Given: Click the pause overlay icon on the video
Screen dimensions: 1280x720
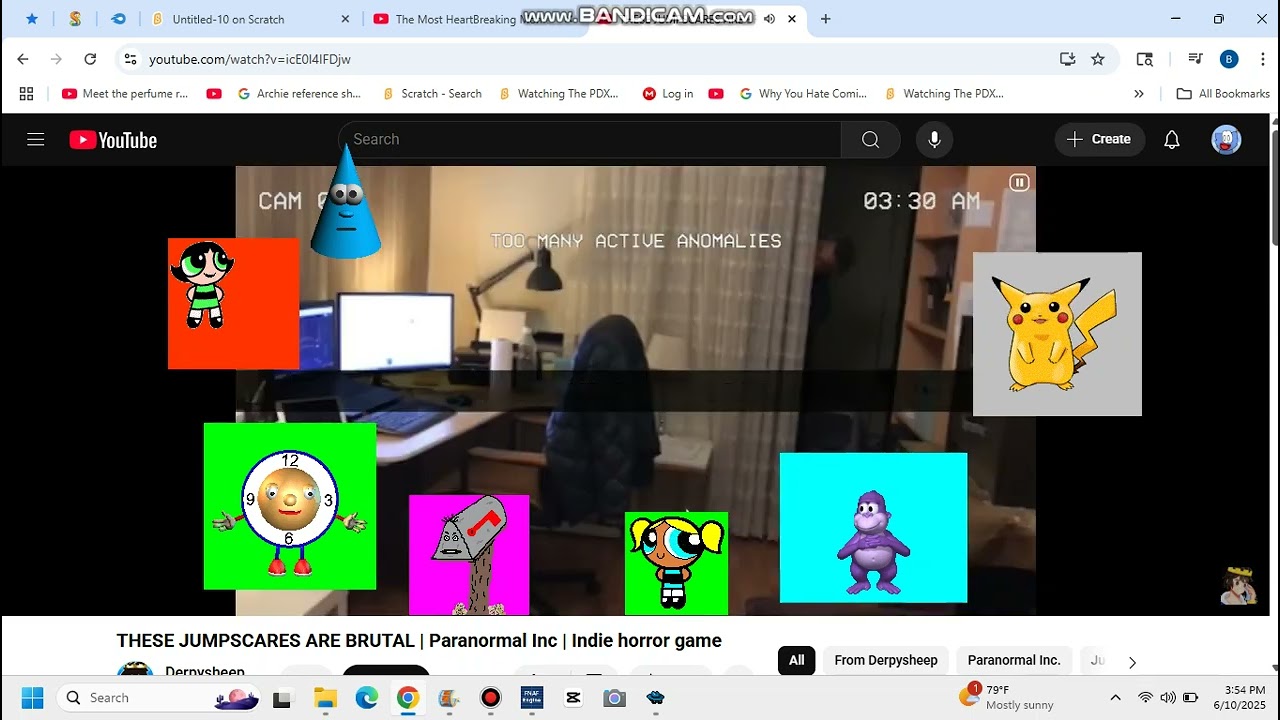Looking at the screenshot, I should point(1019,182).
